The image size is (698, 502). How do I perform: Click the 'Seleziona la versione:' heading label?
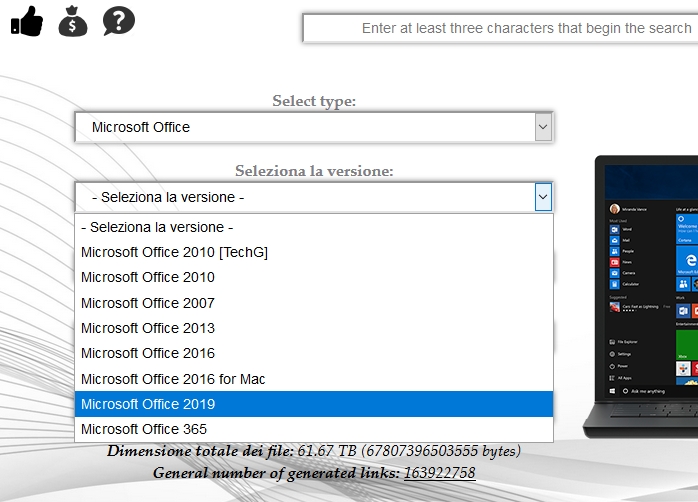[x=314, y=171]
